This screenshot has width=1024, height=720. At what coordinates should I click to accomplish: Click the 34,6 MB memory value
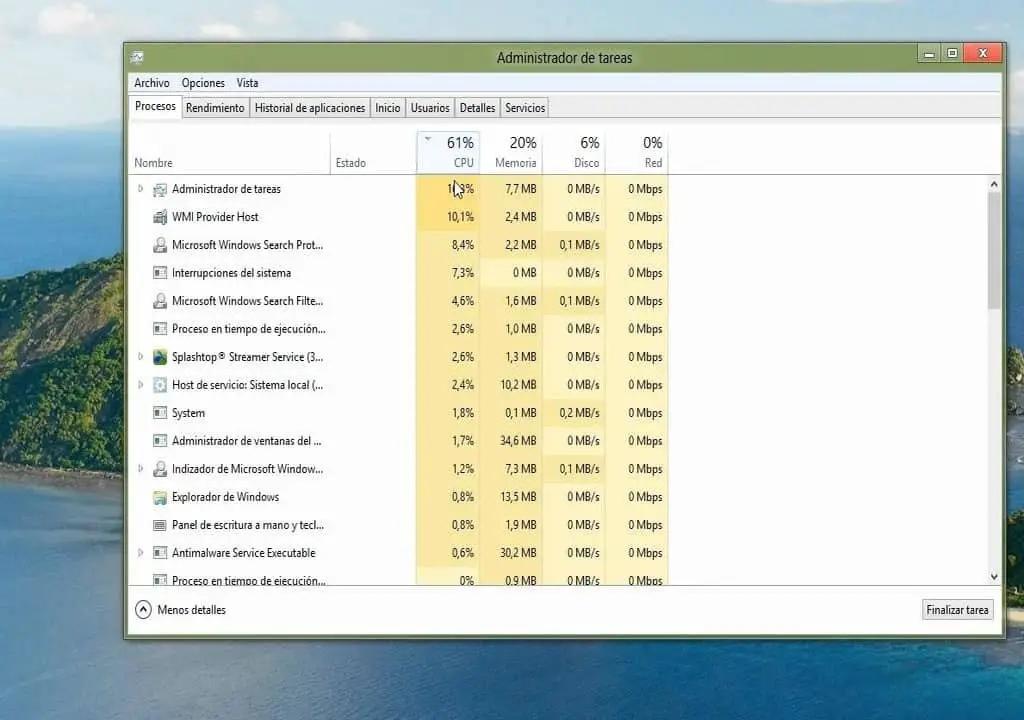519,441
